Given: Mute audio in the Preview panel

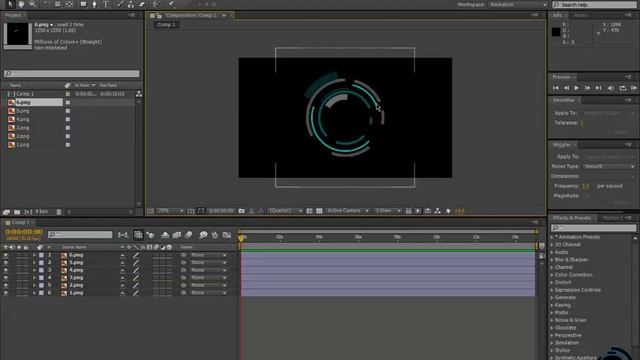Looking at the screenshot, I should pyautogui.click(x=611, y=88).
